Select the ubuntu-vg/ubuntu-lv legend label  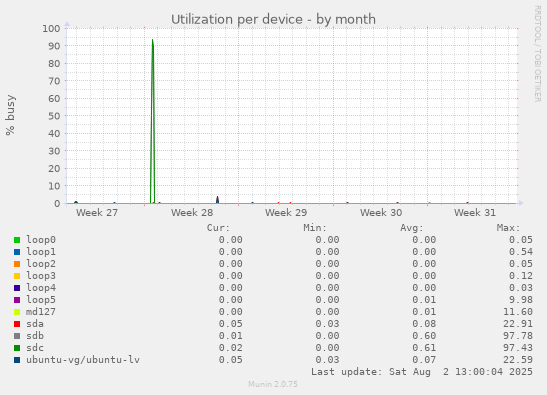83,360
